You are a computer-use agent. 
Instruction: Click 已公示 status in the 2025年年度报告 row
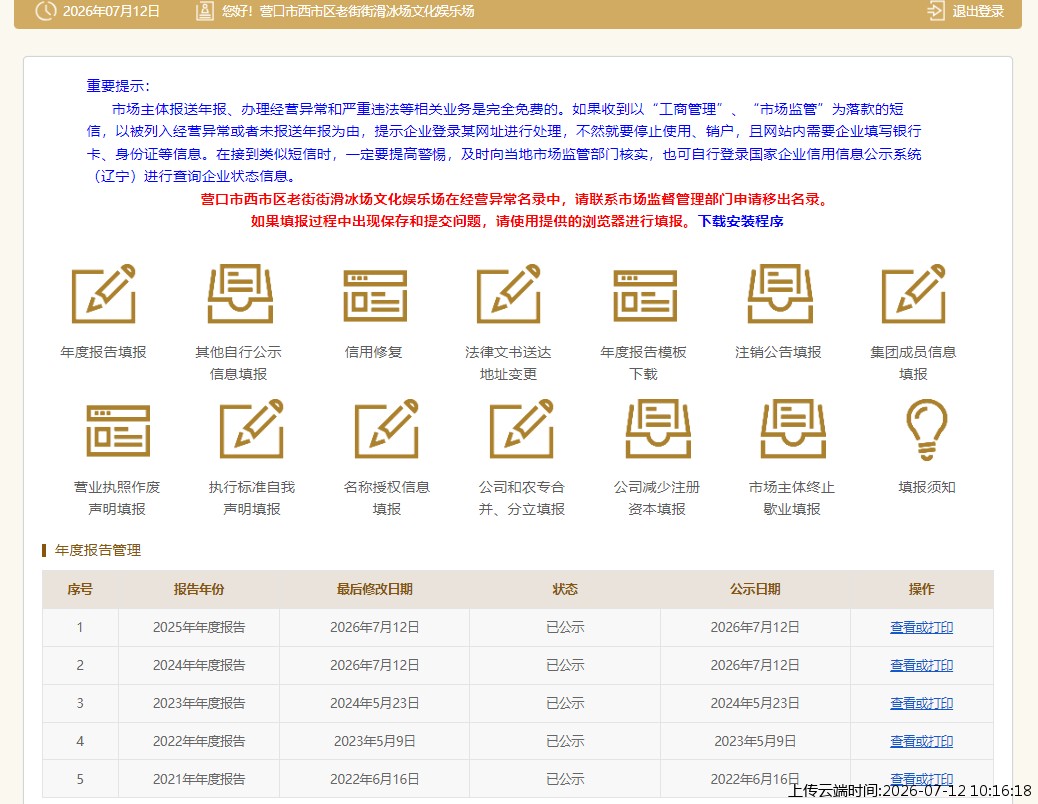pyautogui.click(x=565, y=627)
